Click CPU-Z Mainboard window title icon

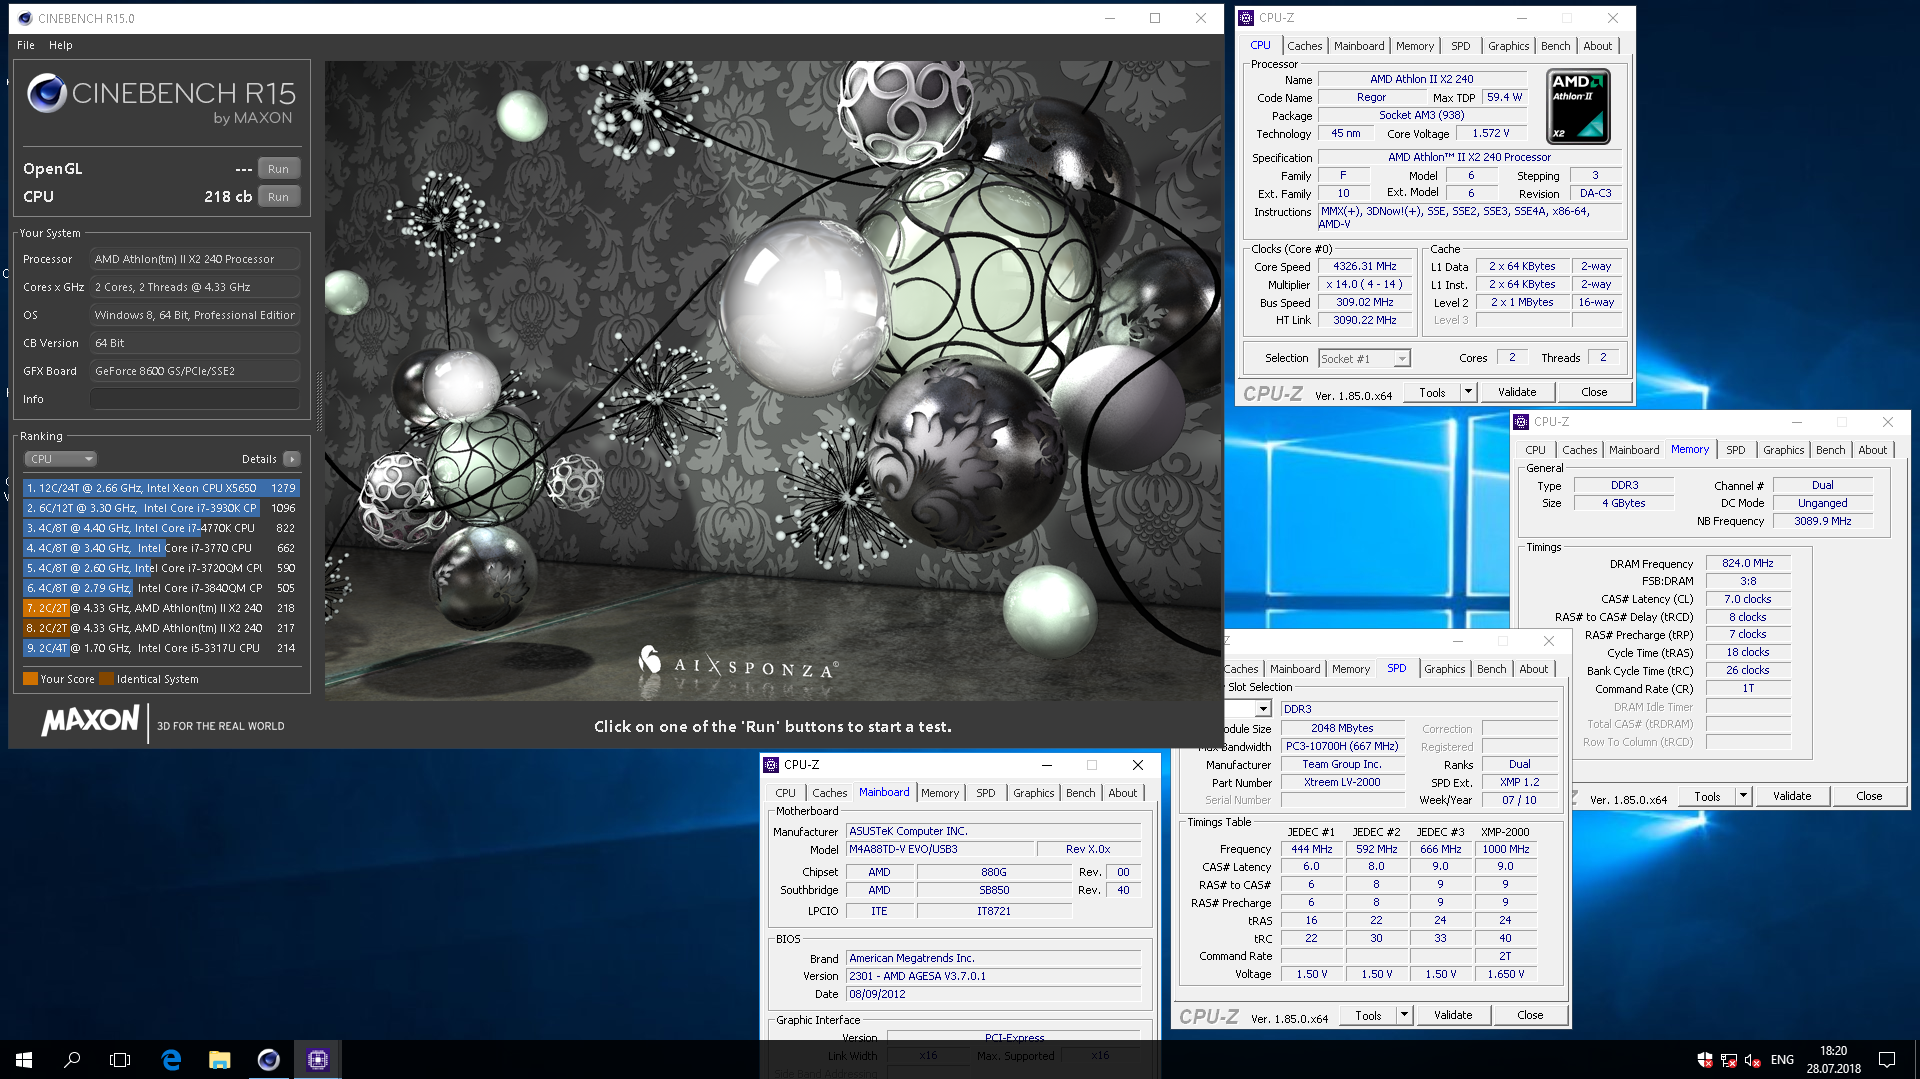[771, 765]
